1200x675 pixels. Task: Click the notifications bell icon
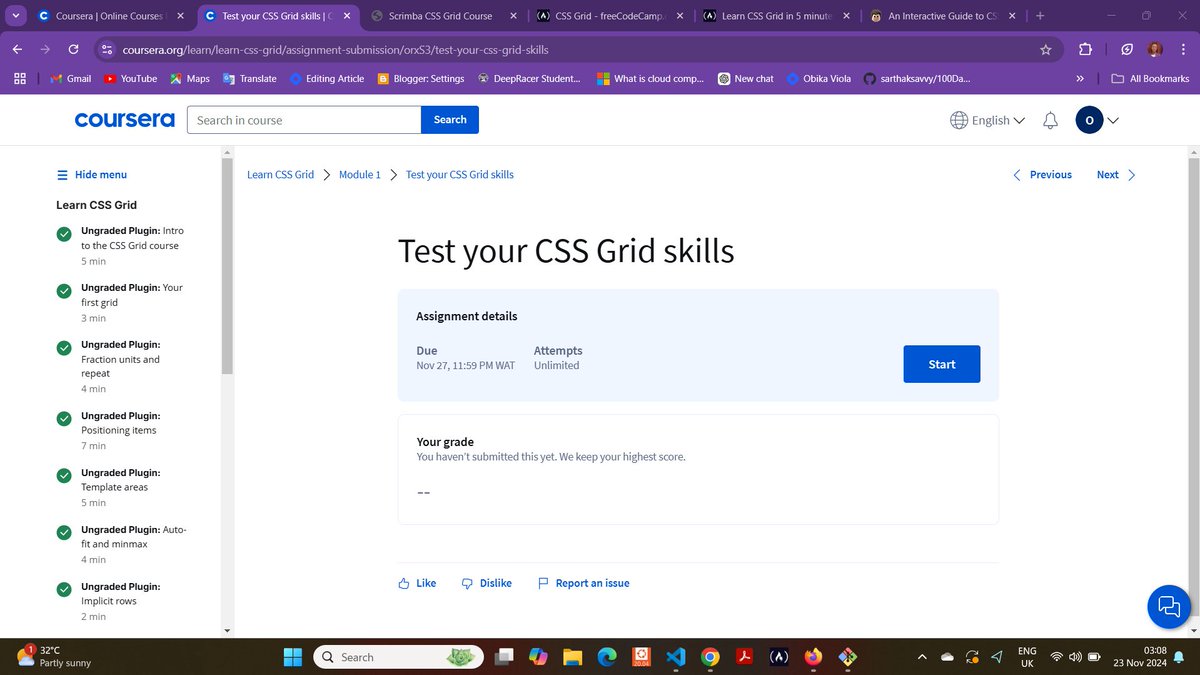click(1050, 120)
